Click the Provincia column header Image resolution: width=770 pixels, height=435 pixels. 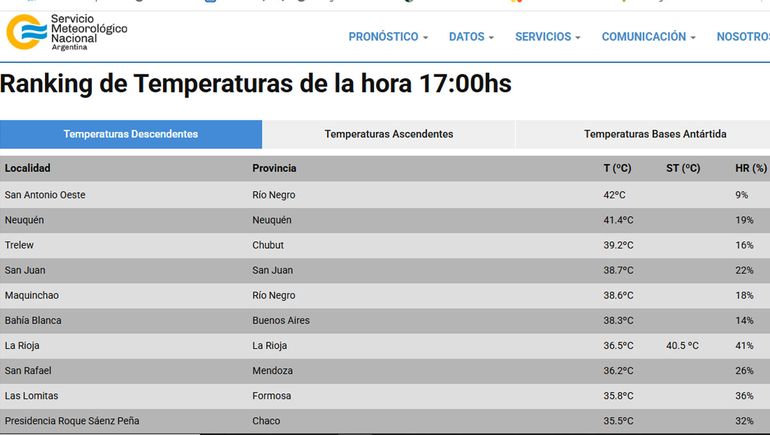[x=274, y=168]
